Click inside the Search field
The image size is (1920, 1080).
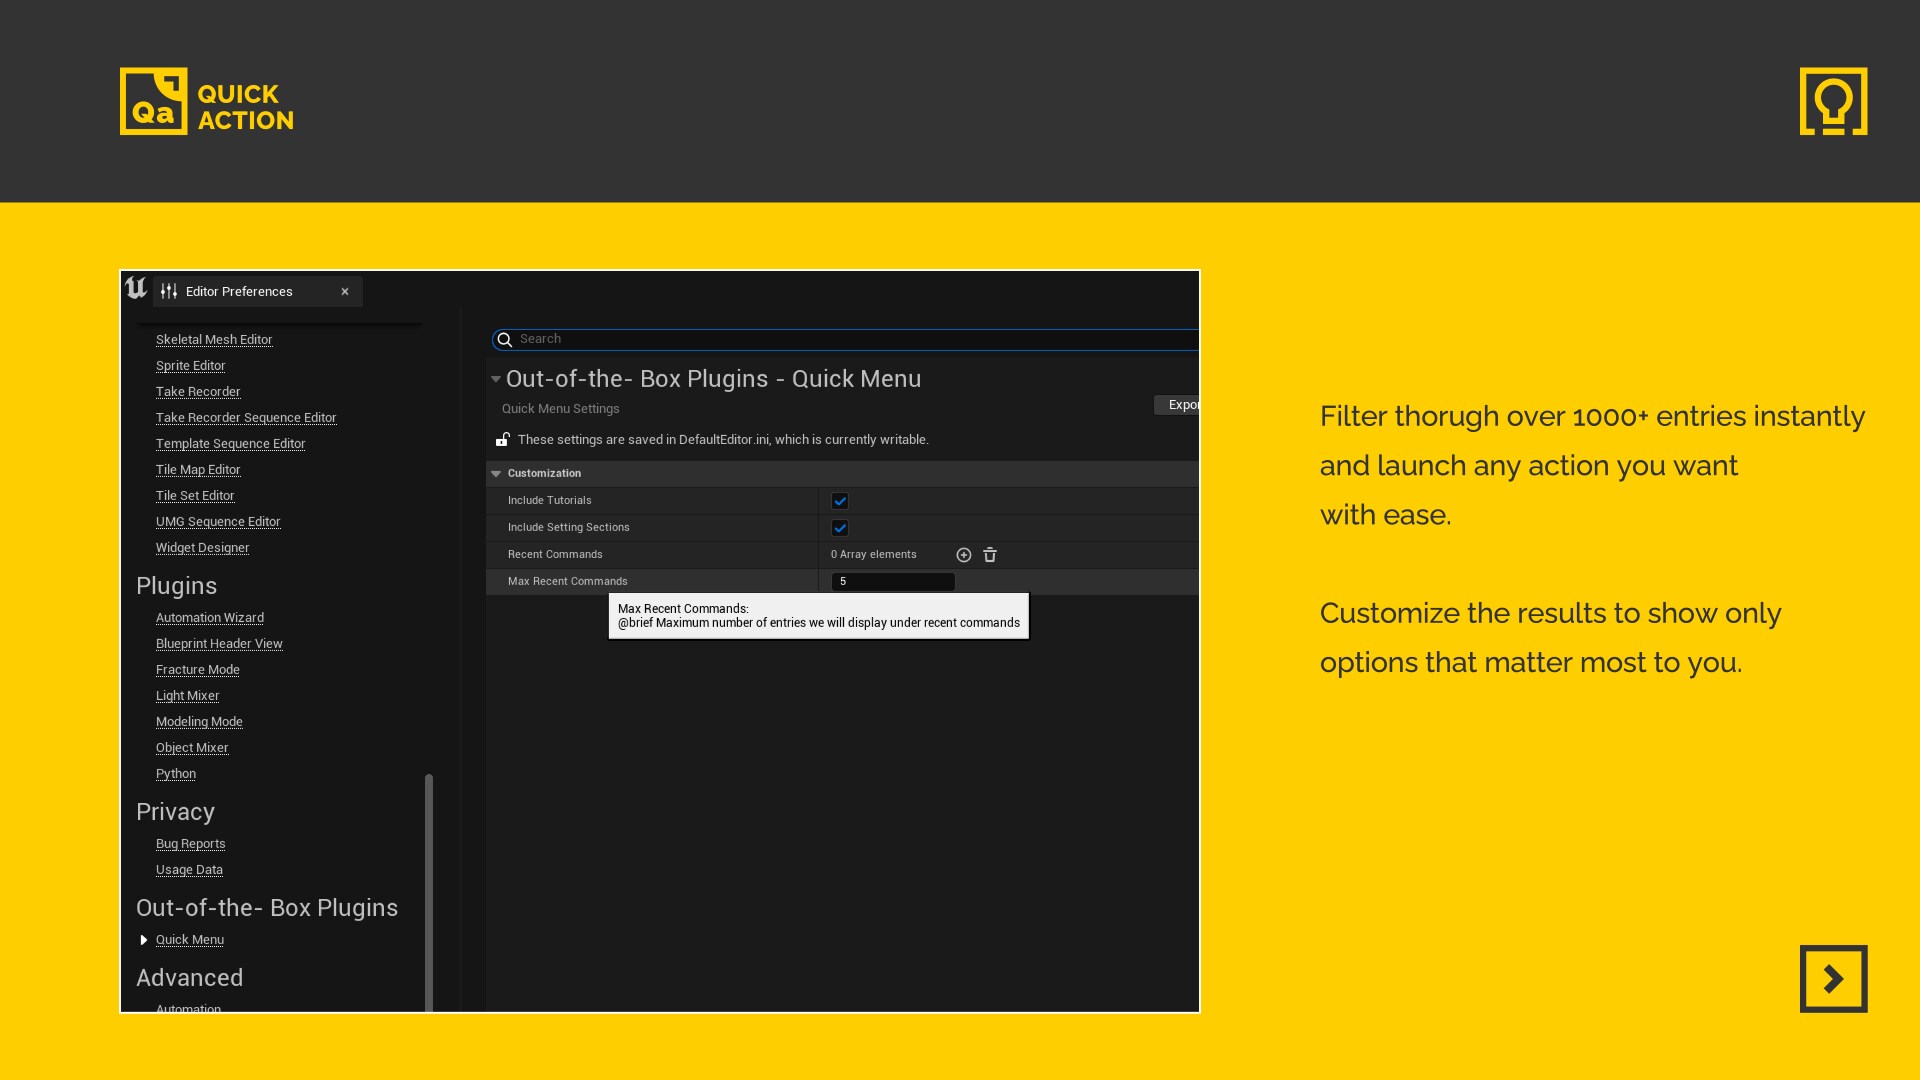point(700,340)
